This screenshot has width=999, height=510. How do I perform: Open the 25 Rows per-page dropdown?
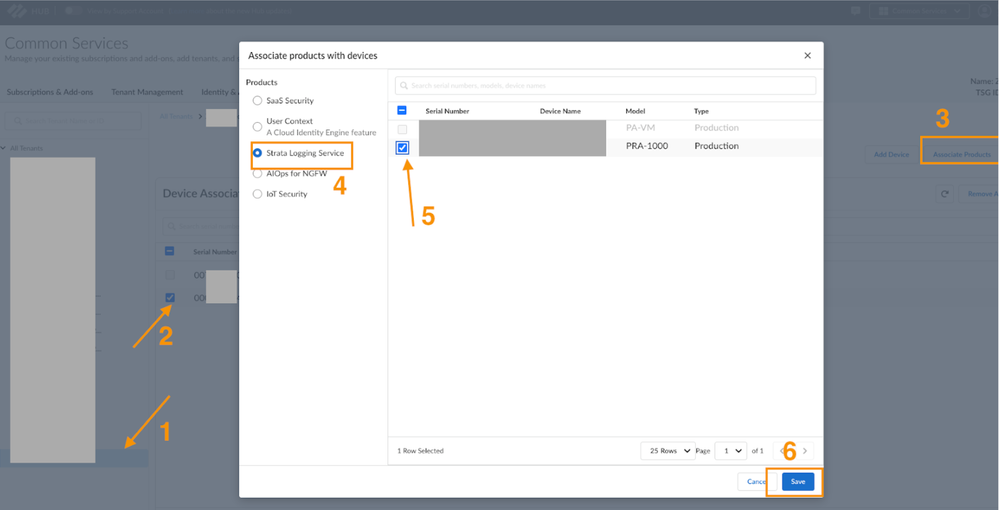click(667, 451)
